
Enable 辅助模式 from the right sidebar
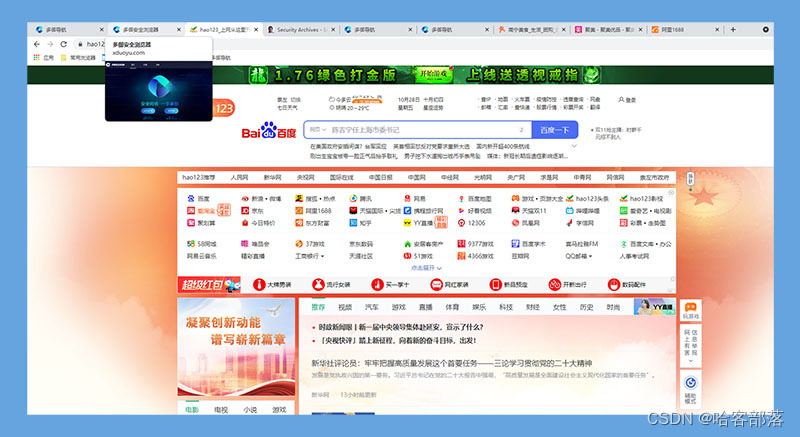[x=690, y=390]
